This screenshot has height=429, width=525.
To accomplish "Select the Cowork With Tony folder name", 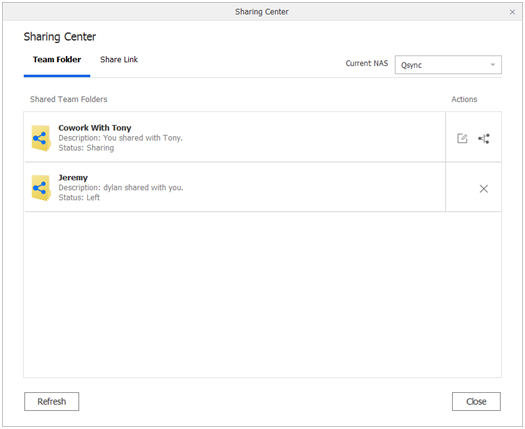I will [95, 128].
